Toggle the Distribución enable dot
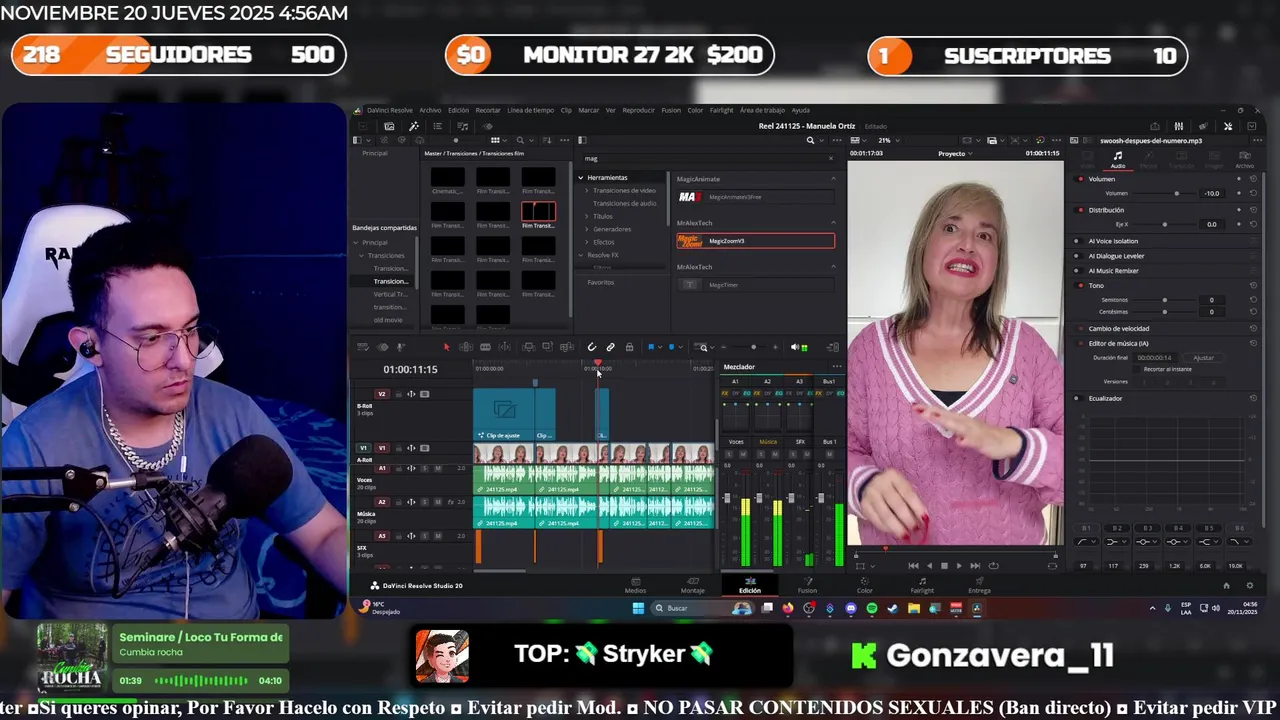Image resolution: width=1280 pixels, height=720 pixels. pyautogui.click(x=1080, y=210)
